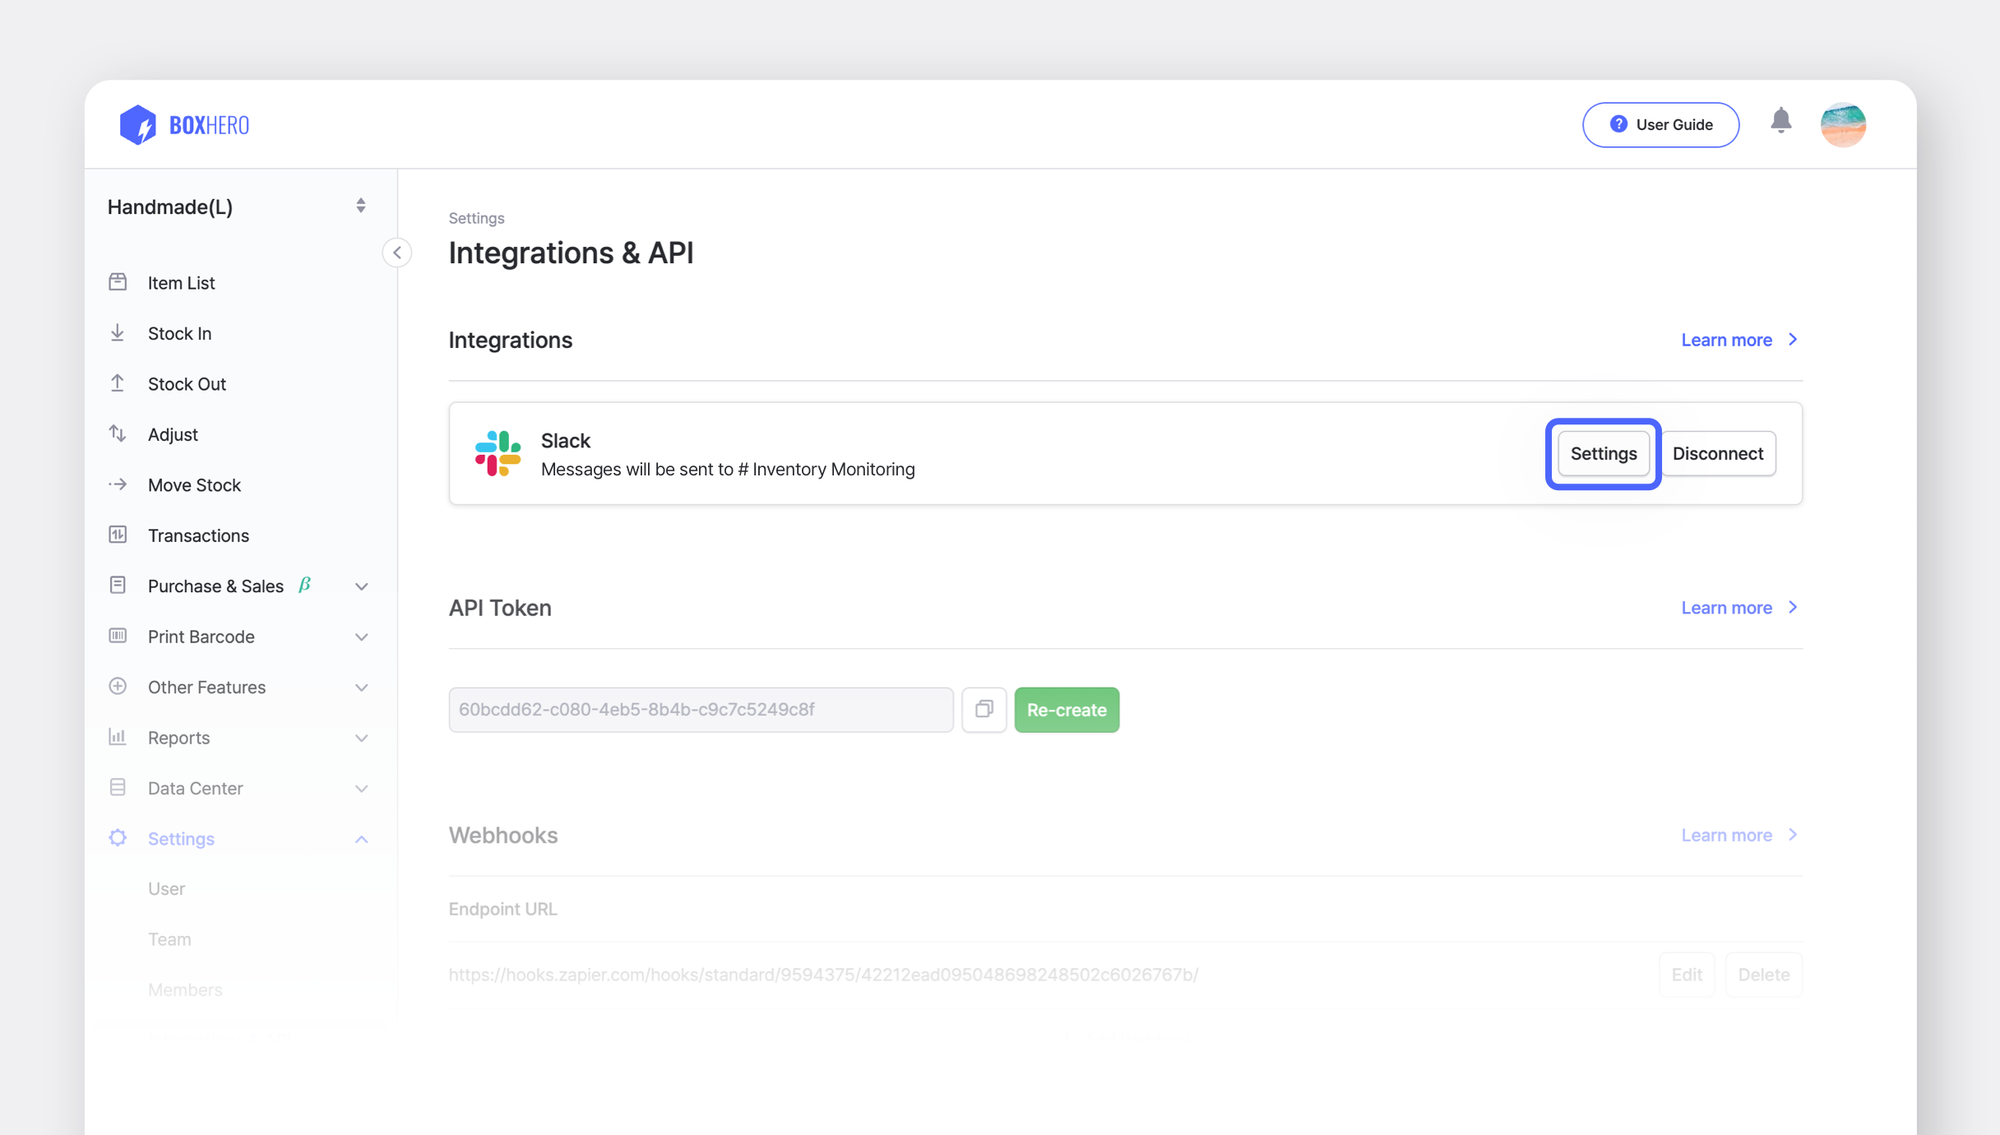Select the Stock Out icon in sidebar
This screenshot has height=1135, width=2000.
[x=118, y=383]
